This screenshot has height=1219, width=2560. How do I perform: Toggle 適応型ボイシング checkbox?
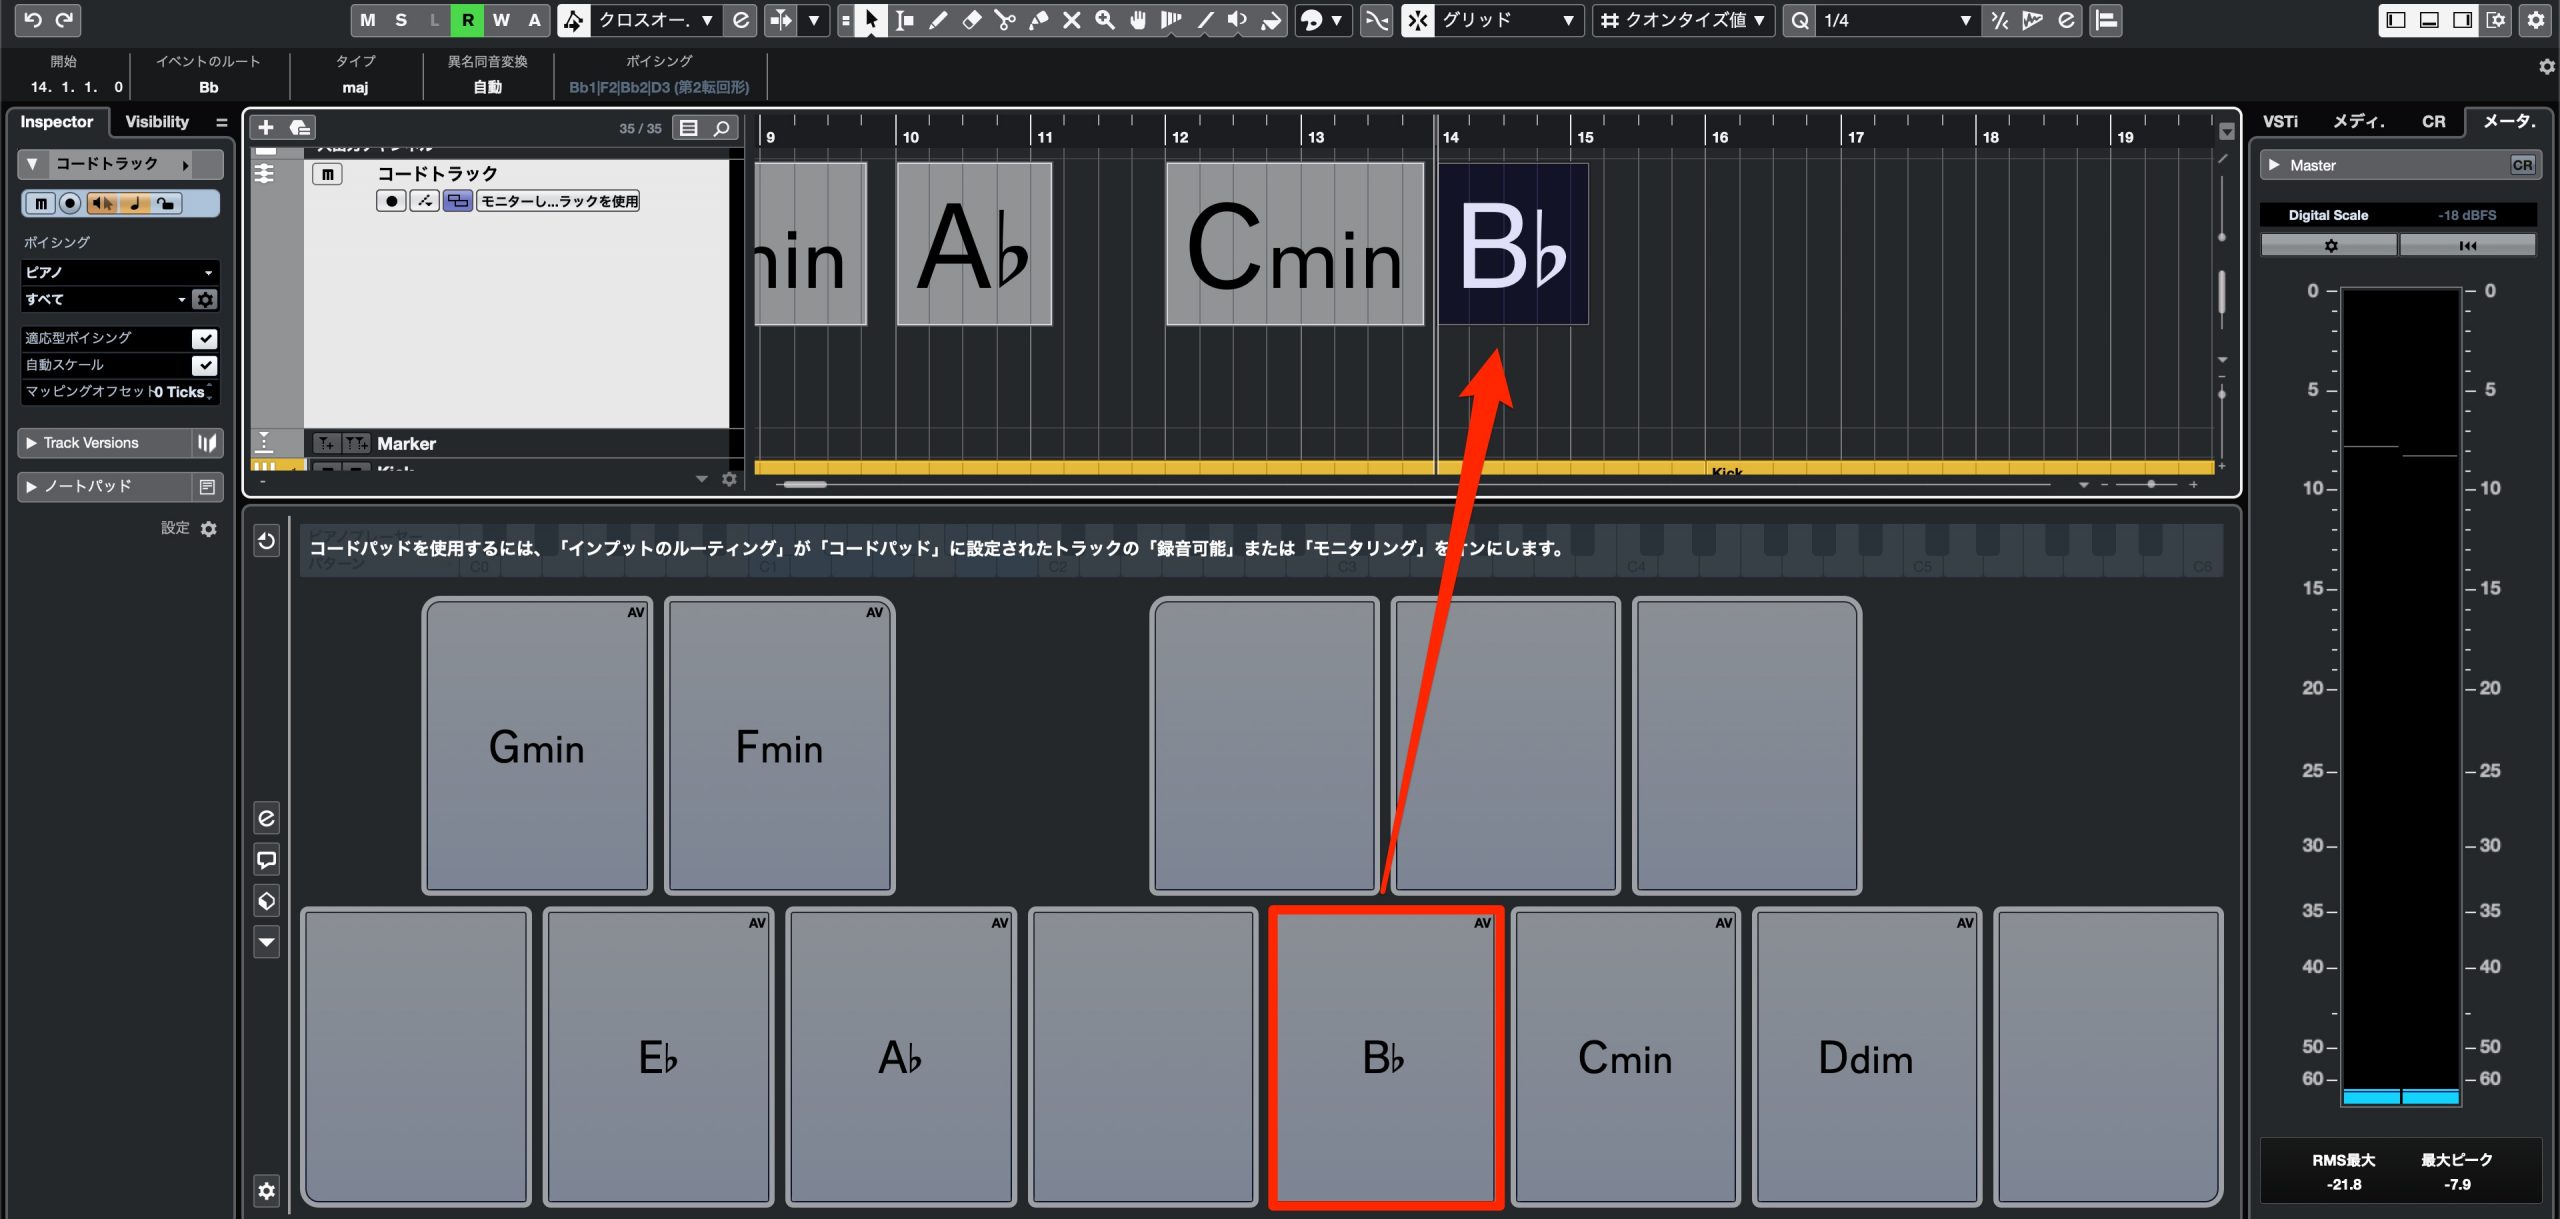tap(204, 338)
